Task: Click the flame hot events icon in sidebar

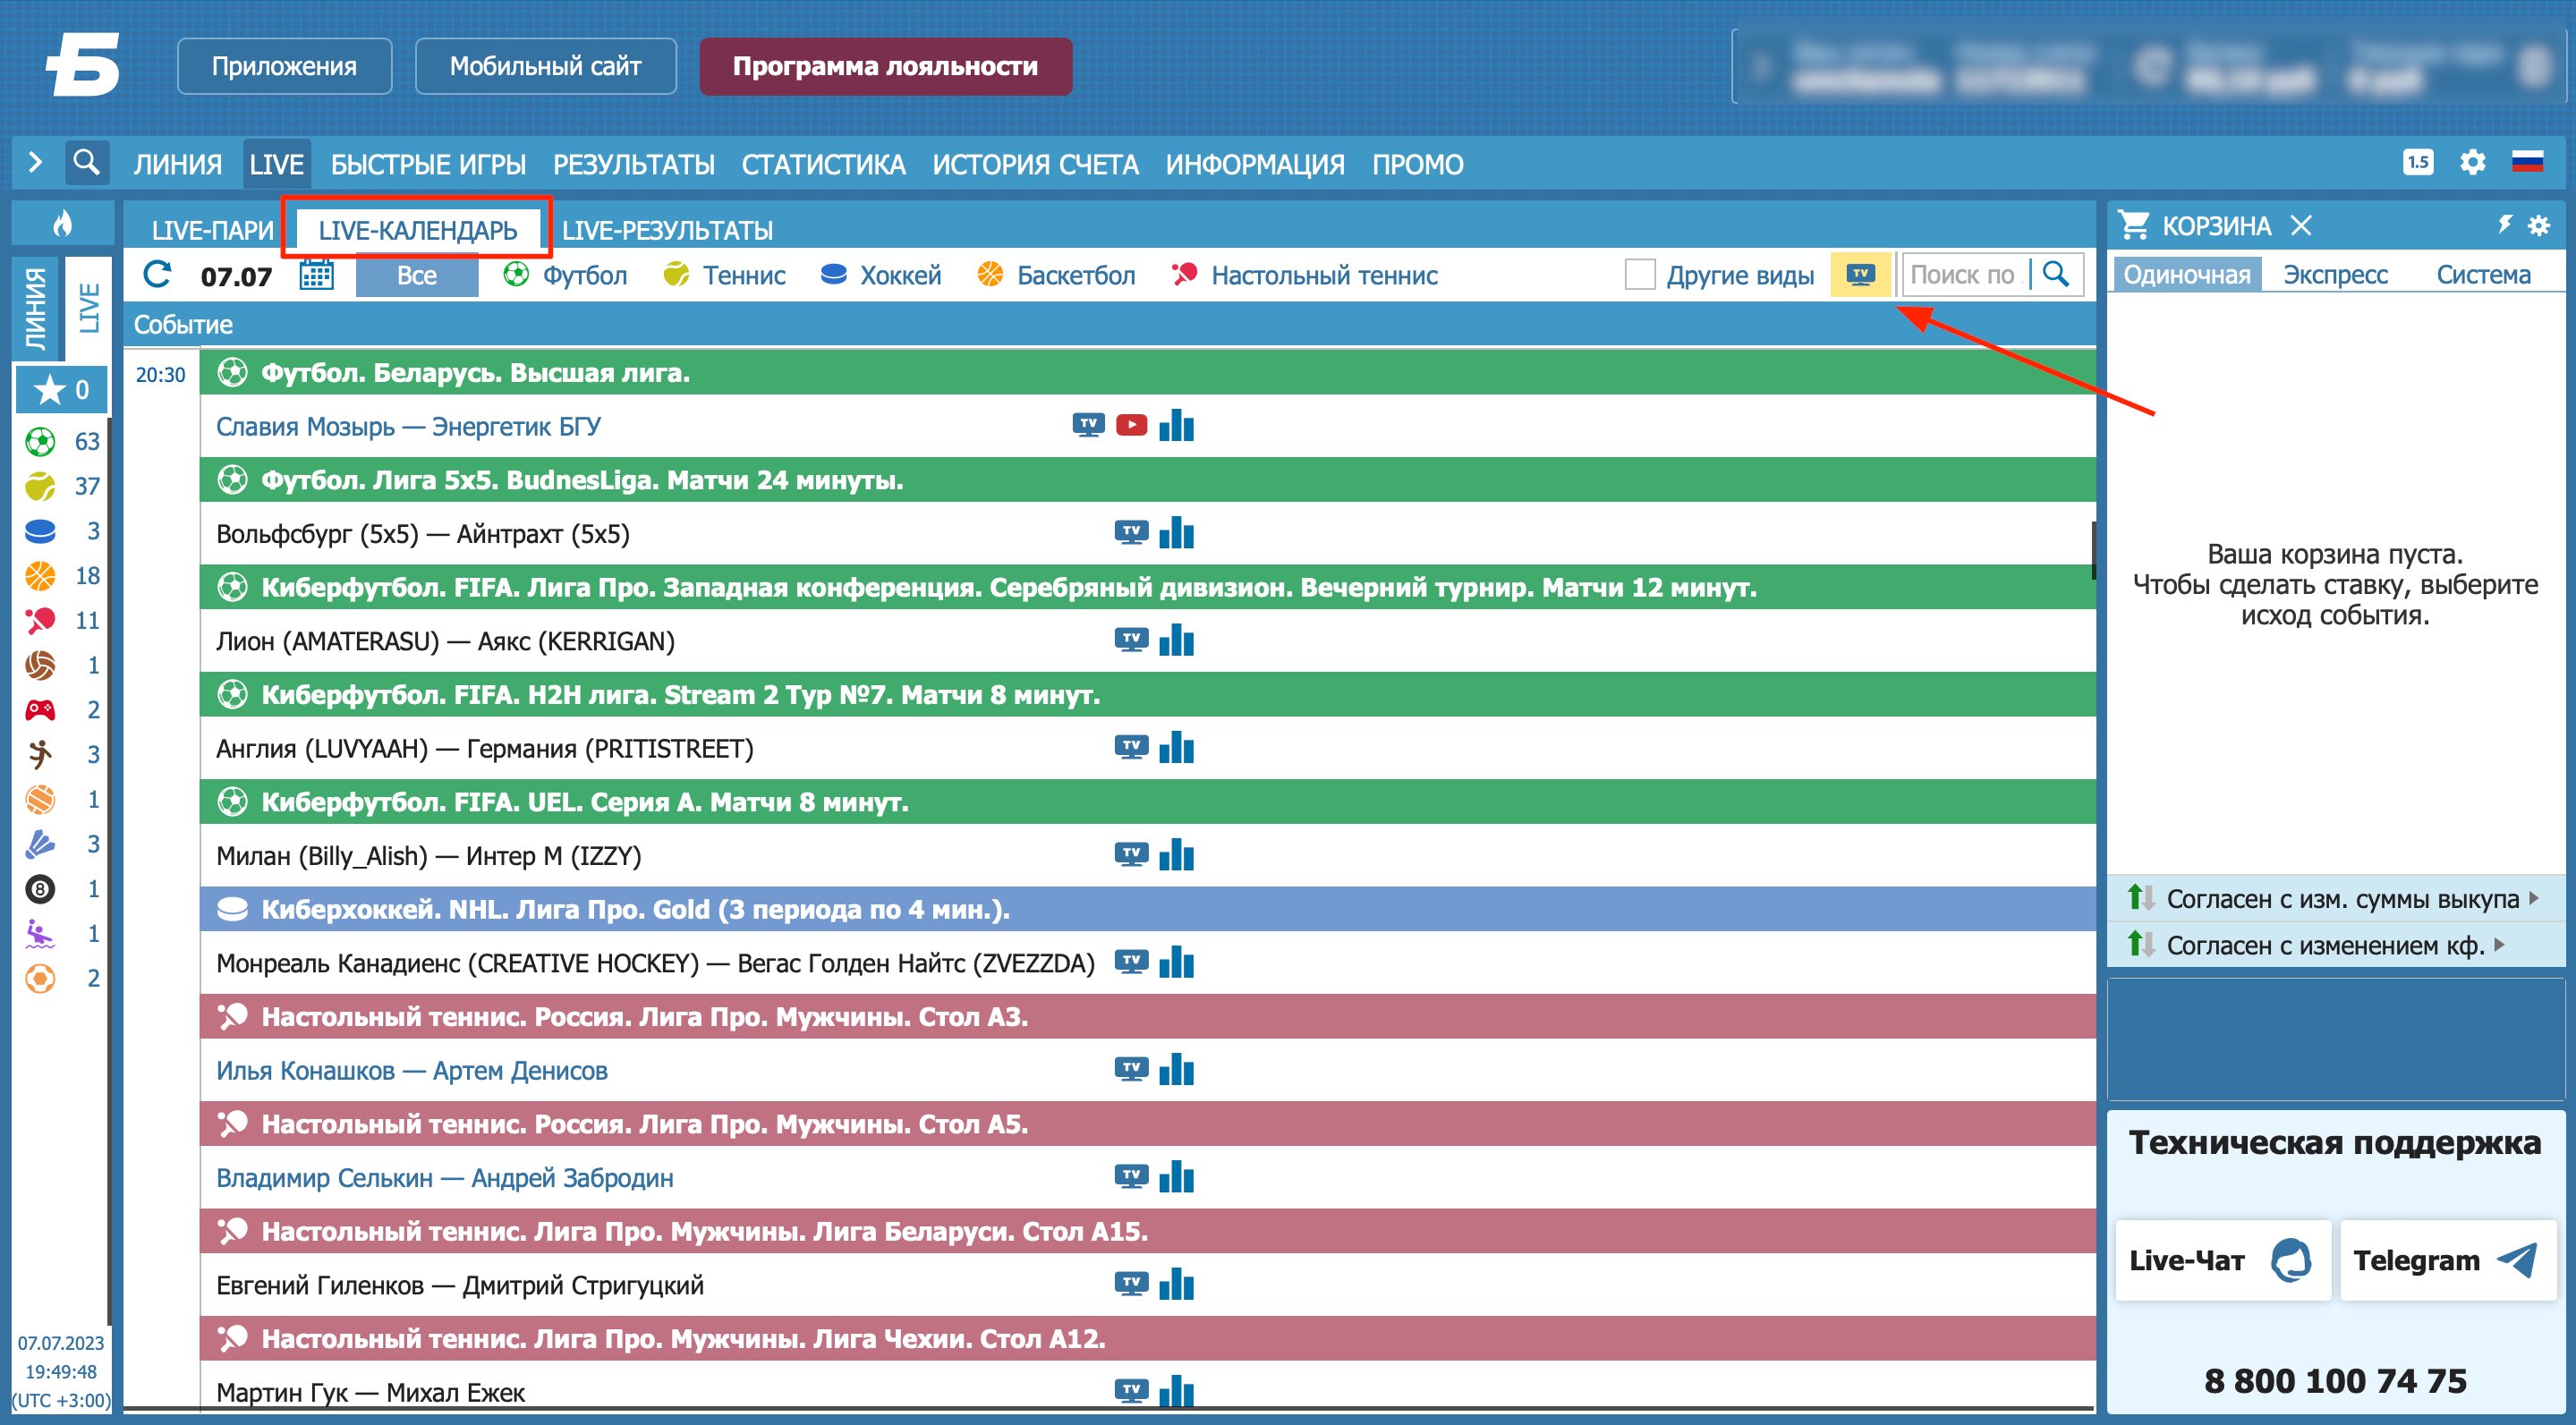Action: [x=62, y=223]
